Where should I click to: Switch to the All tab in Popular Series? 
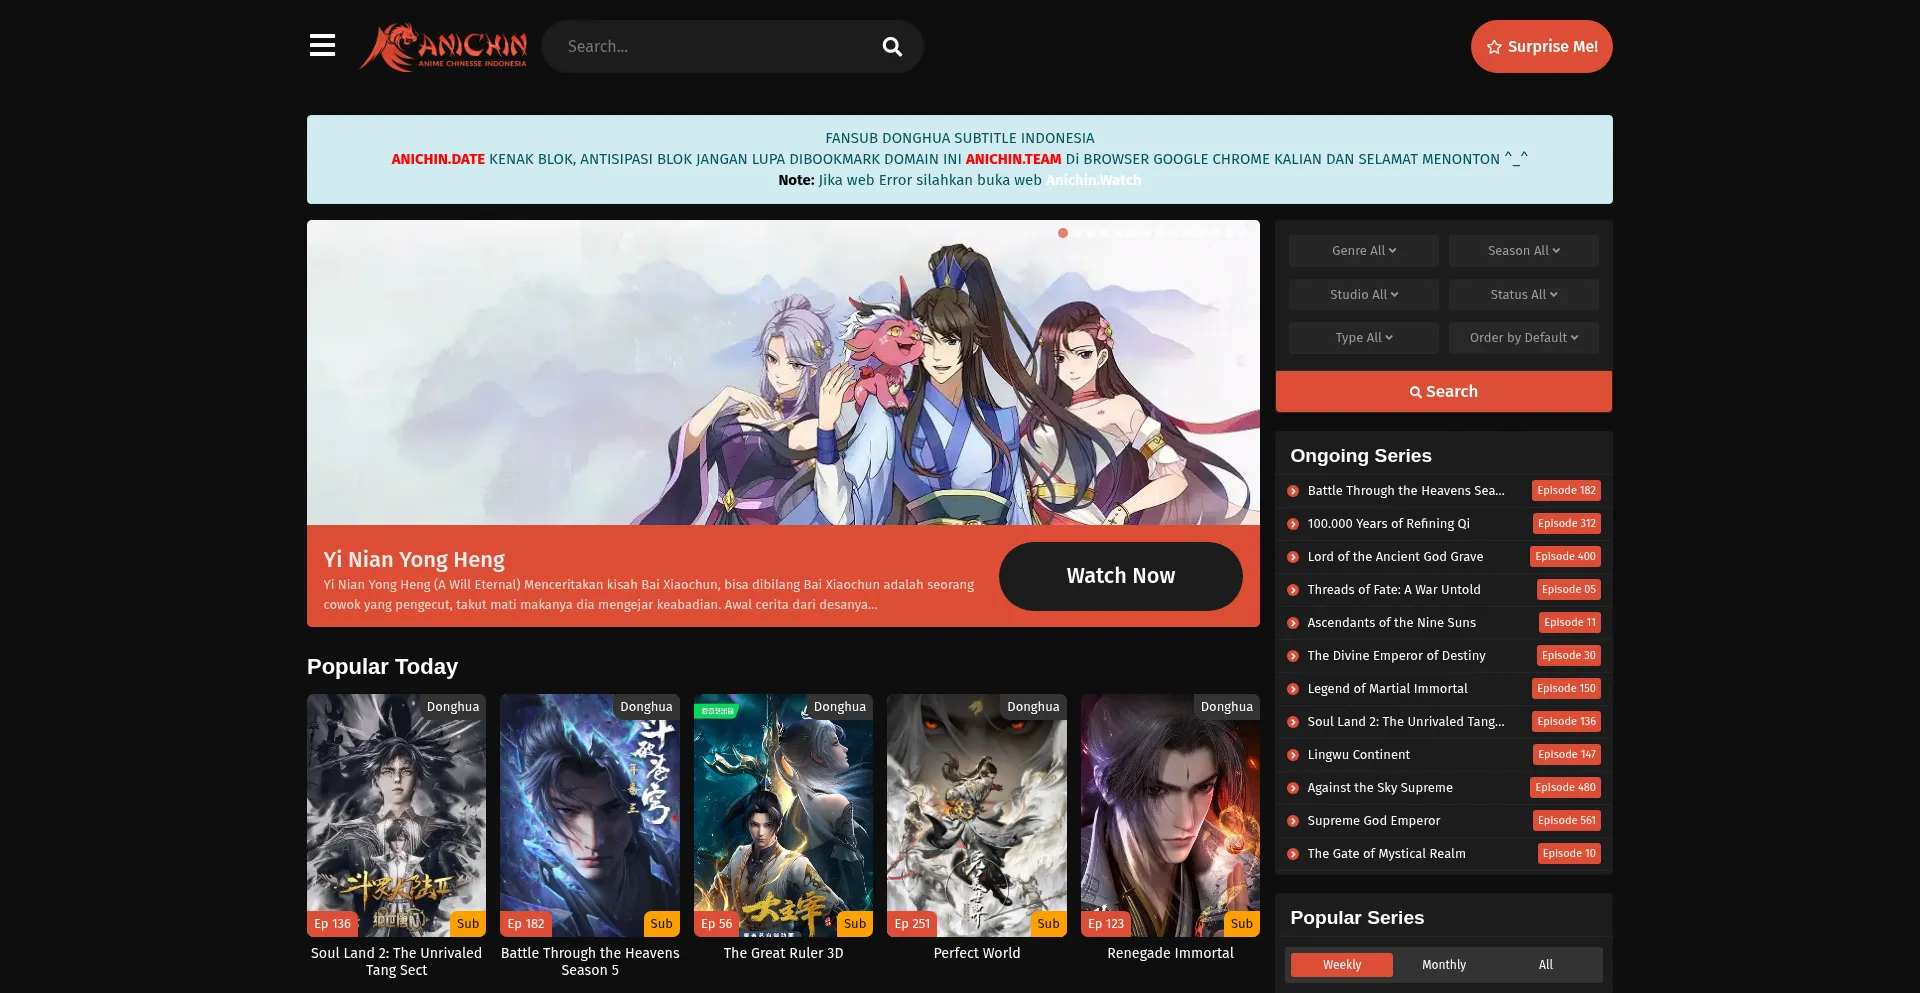tap(1545, 965)
